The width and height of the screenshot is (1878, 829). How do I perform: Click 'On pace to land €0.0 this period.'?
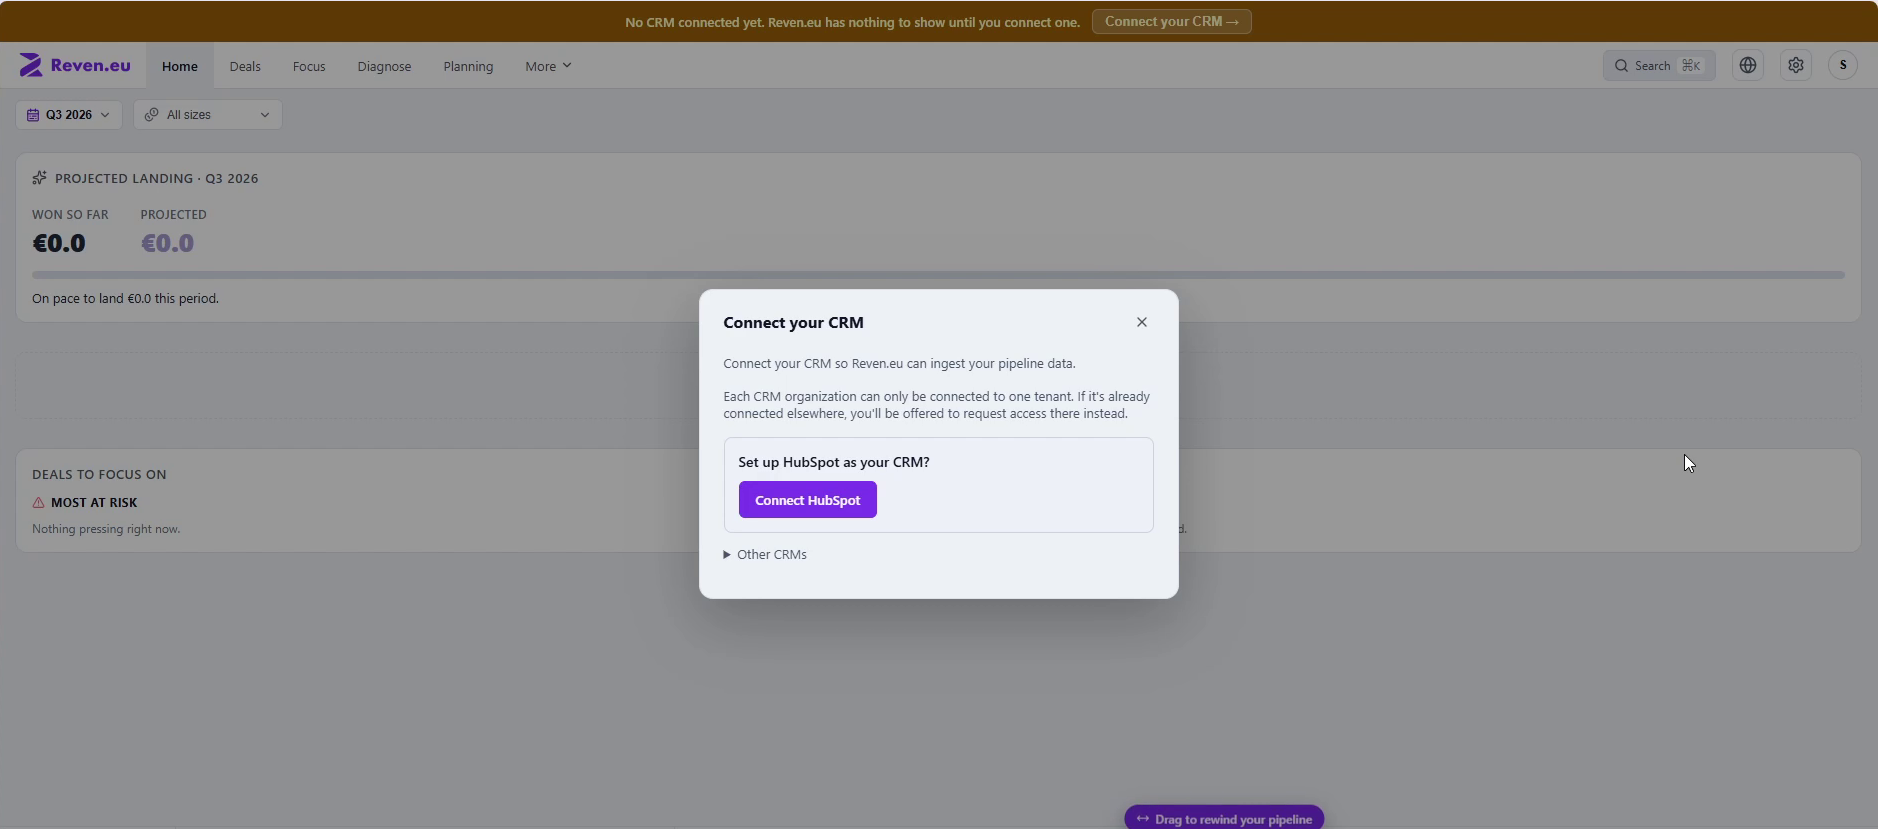click(125, 298)
